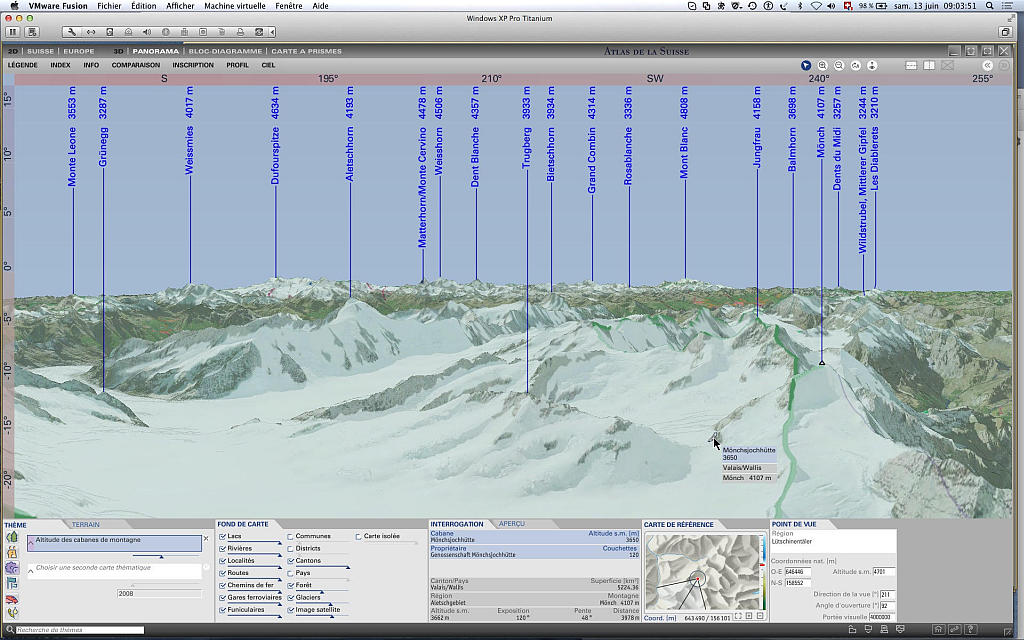Remove the Altitude des cabanes theme layer
Screen dimensions: 1024x640
(x=206, y=538)
